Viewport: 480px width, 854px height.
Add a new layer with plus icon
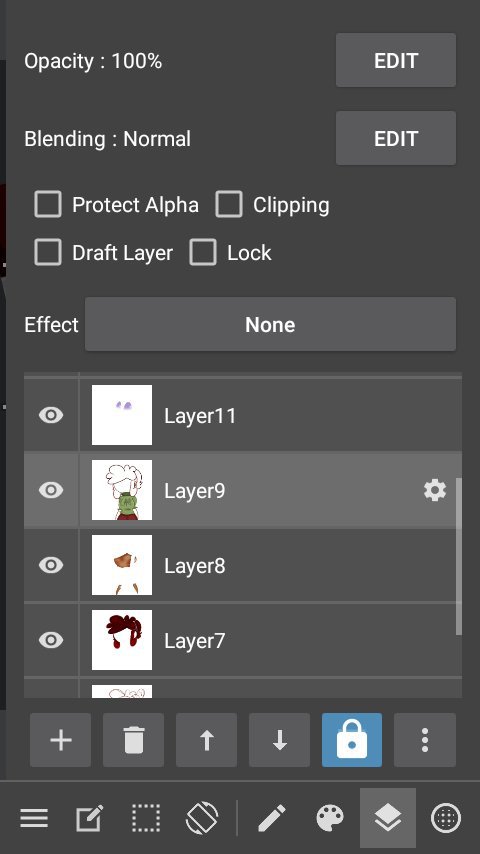[60, 740]
